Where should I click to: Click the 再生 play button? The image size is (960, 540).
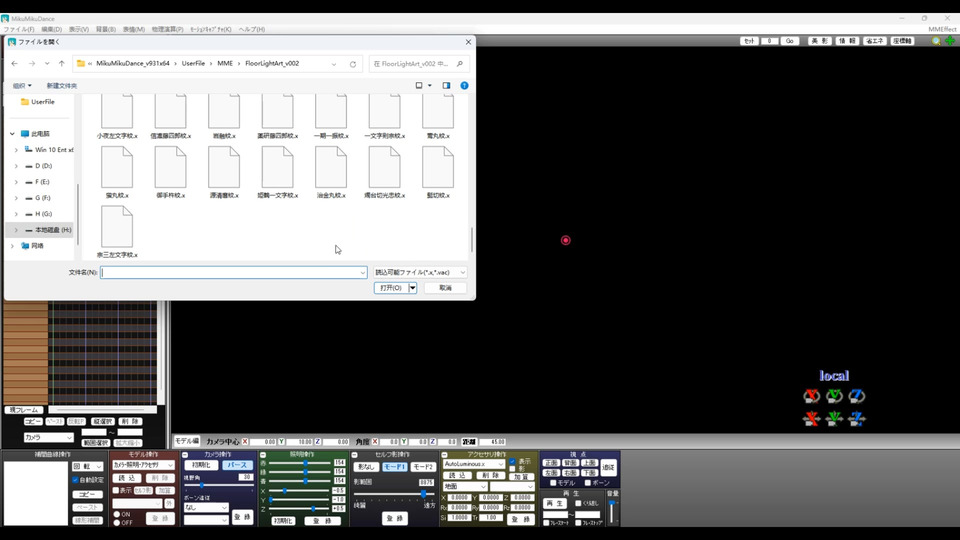[555, 503]
